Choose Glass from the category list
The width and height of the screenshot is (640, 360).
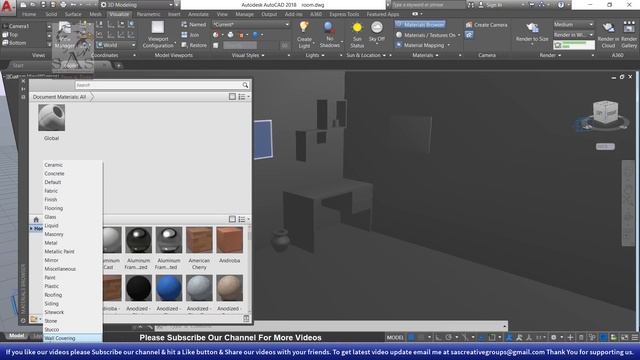[50, 217]
